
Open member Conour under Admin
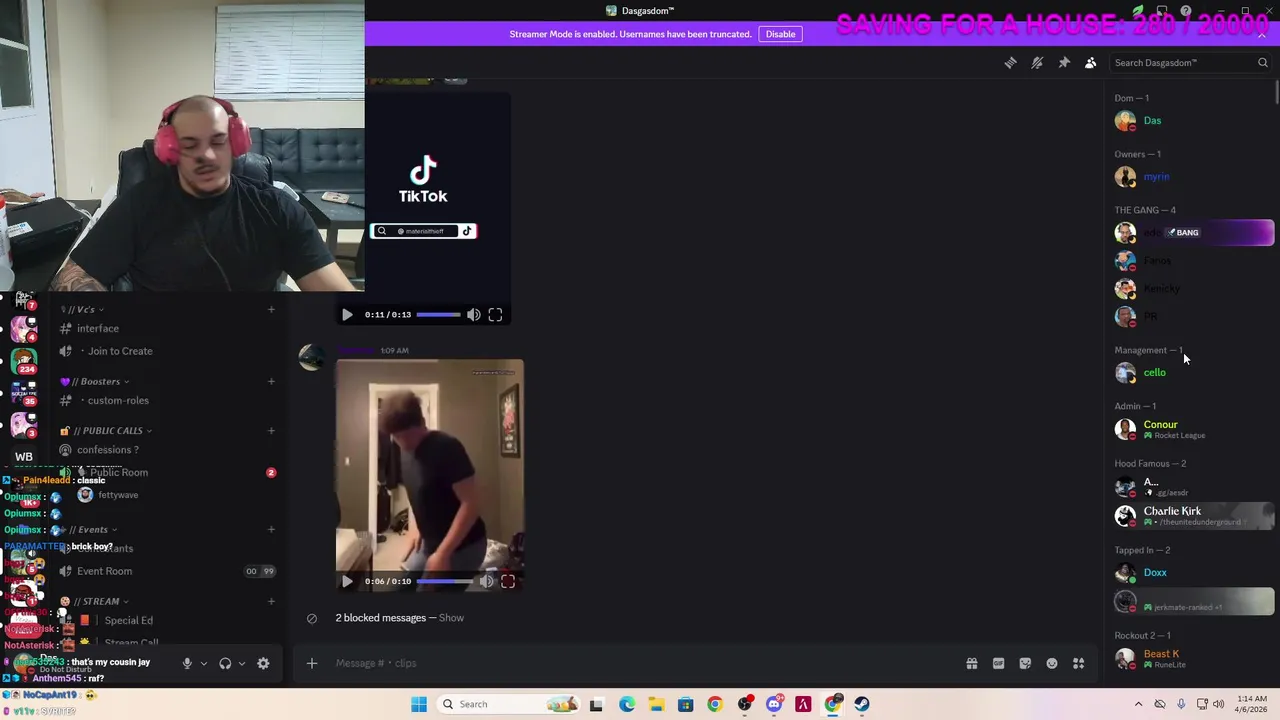coord(1193,429)
